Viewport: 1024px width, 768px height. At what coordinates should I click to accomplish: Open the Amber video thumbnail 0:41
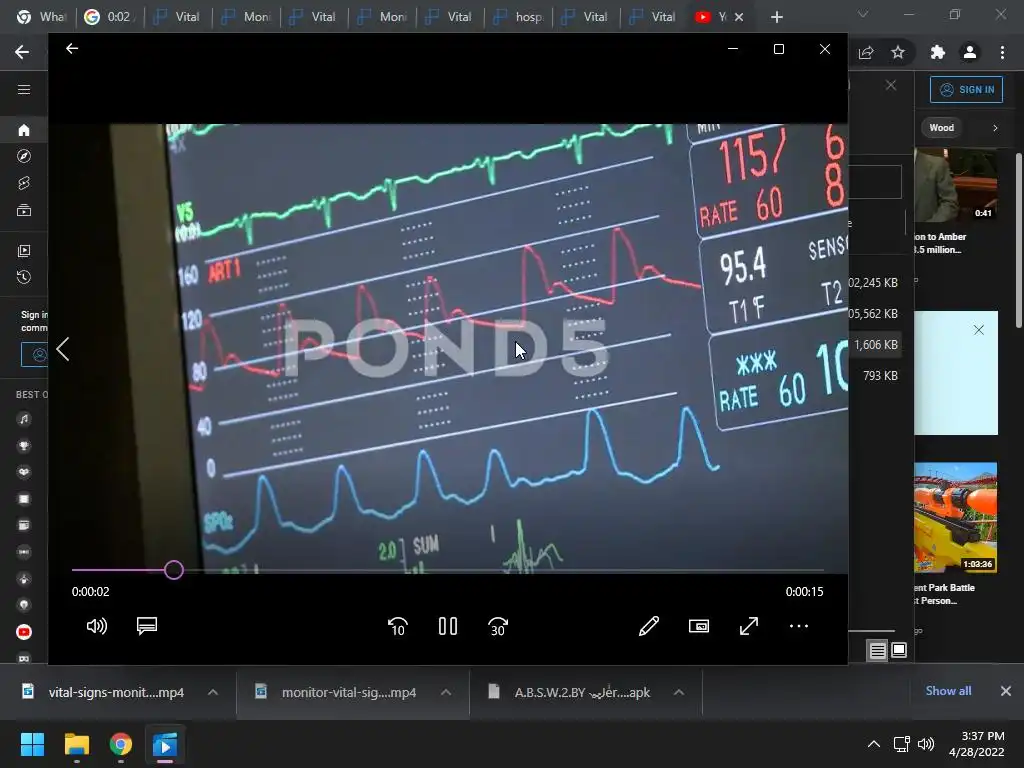click(955, 185)
